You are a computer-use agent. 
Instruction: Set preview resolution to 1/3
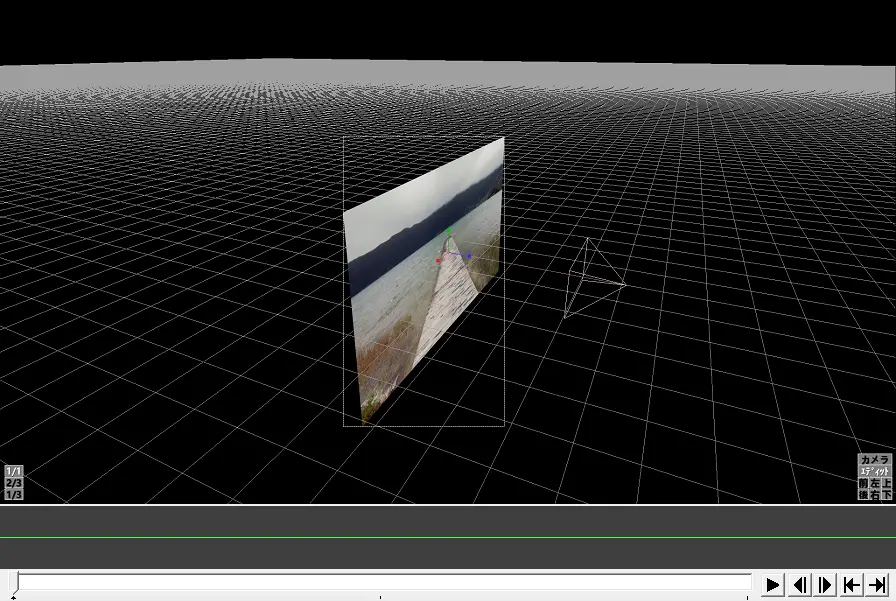14,495
